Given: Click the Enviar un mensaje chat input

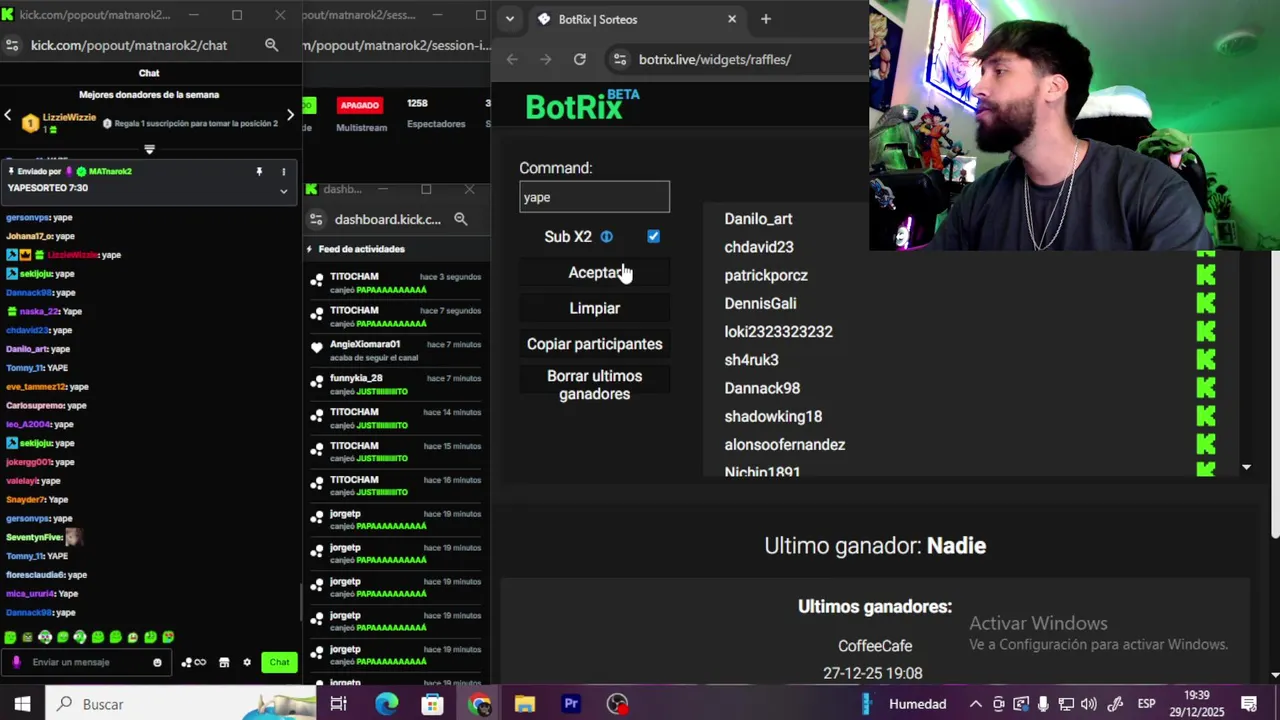Looking at the screenshot, I should (x=88, y=662).
